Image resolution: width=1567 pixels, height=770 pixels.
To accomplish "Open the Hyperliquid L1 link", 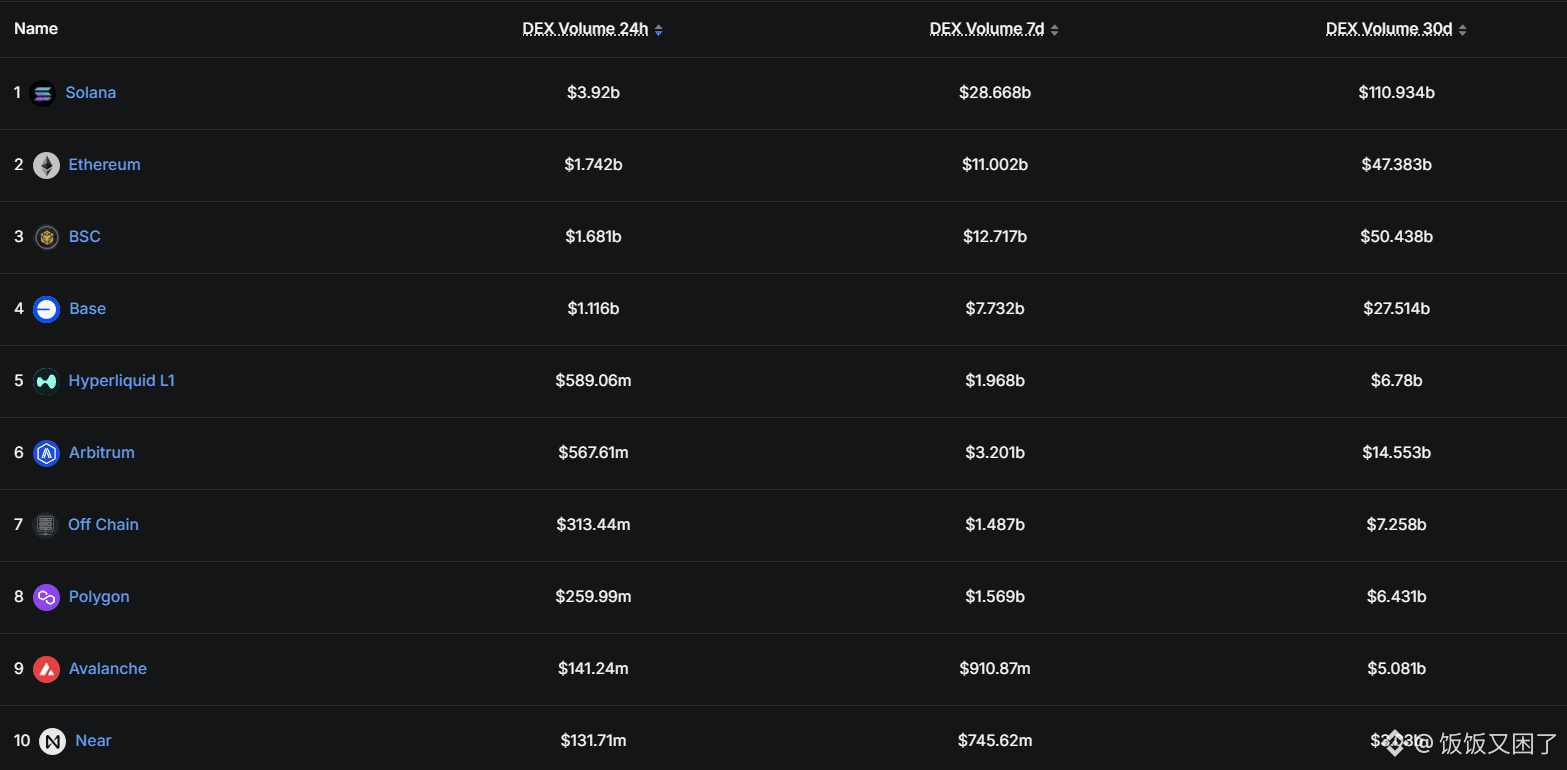I will click(x=121, y=381).
